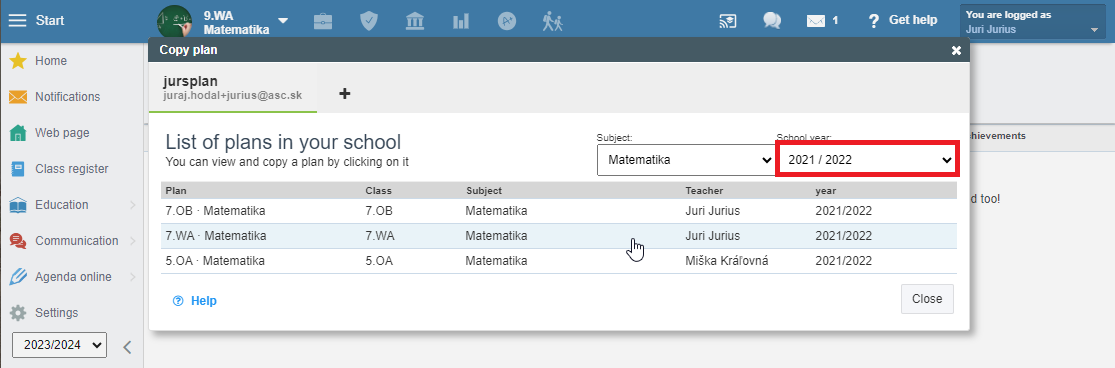Select the 5.OA · Matematika plan row
Viewport: 1115px width, 368px height.
[x=559, y=261]
